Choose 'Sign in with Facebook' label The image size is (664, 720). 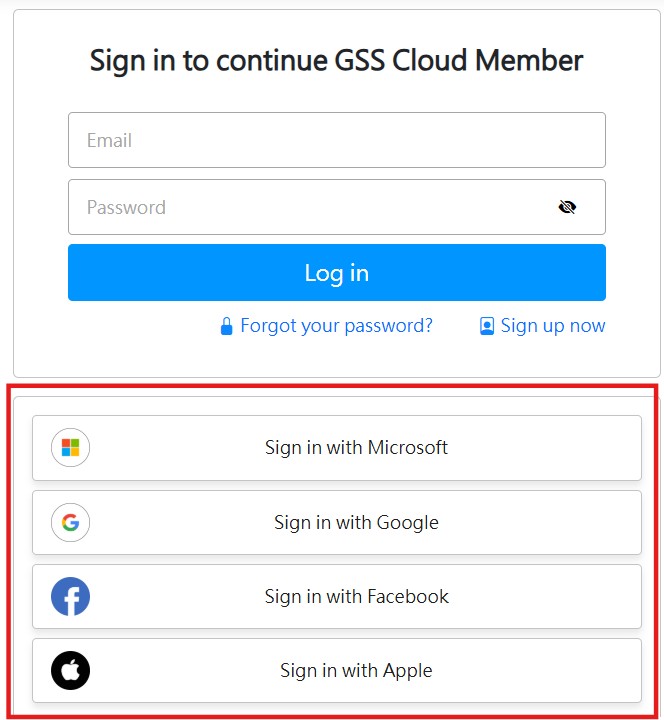[x=356, y=597]
